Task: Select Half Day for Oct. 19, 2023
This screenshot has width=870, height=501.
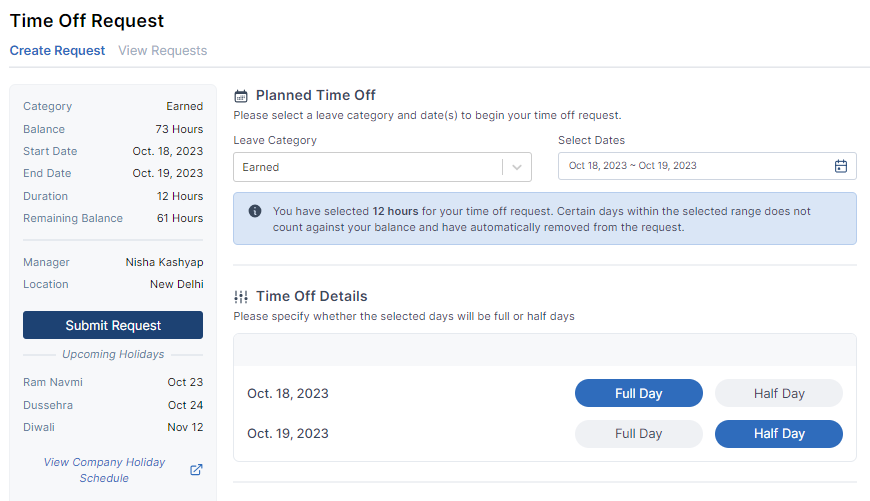Action: tap(779, 434)
